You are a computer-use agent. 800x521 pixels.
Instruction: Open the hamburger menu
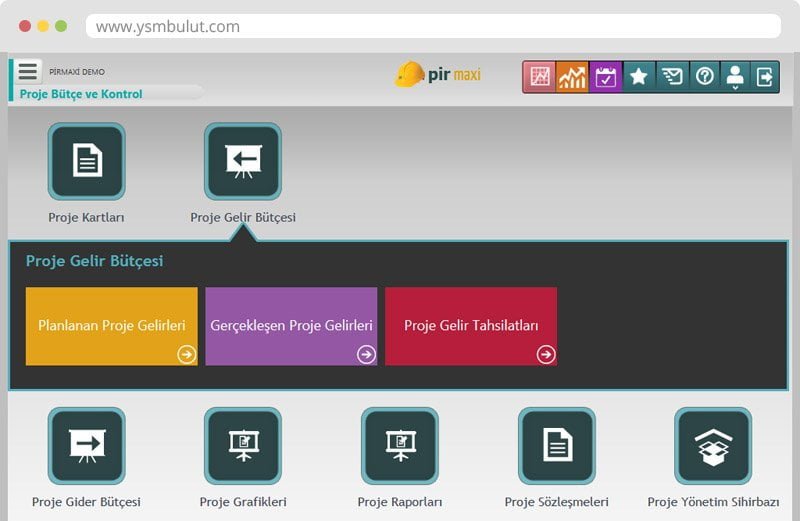pyautogui.click(x=27, y=72)
